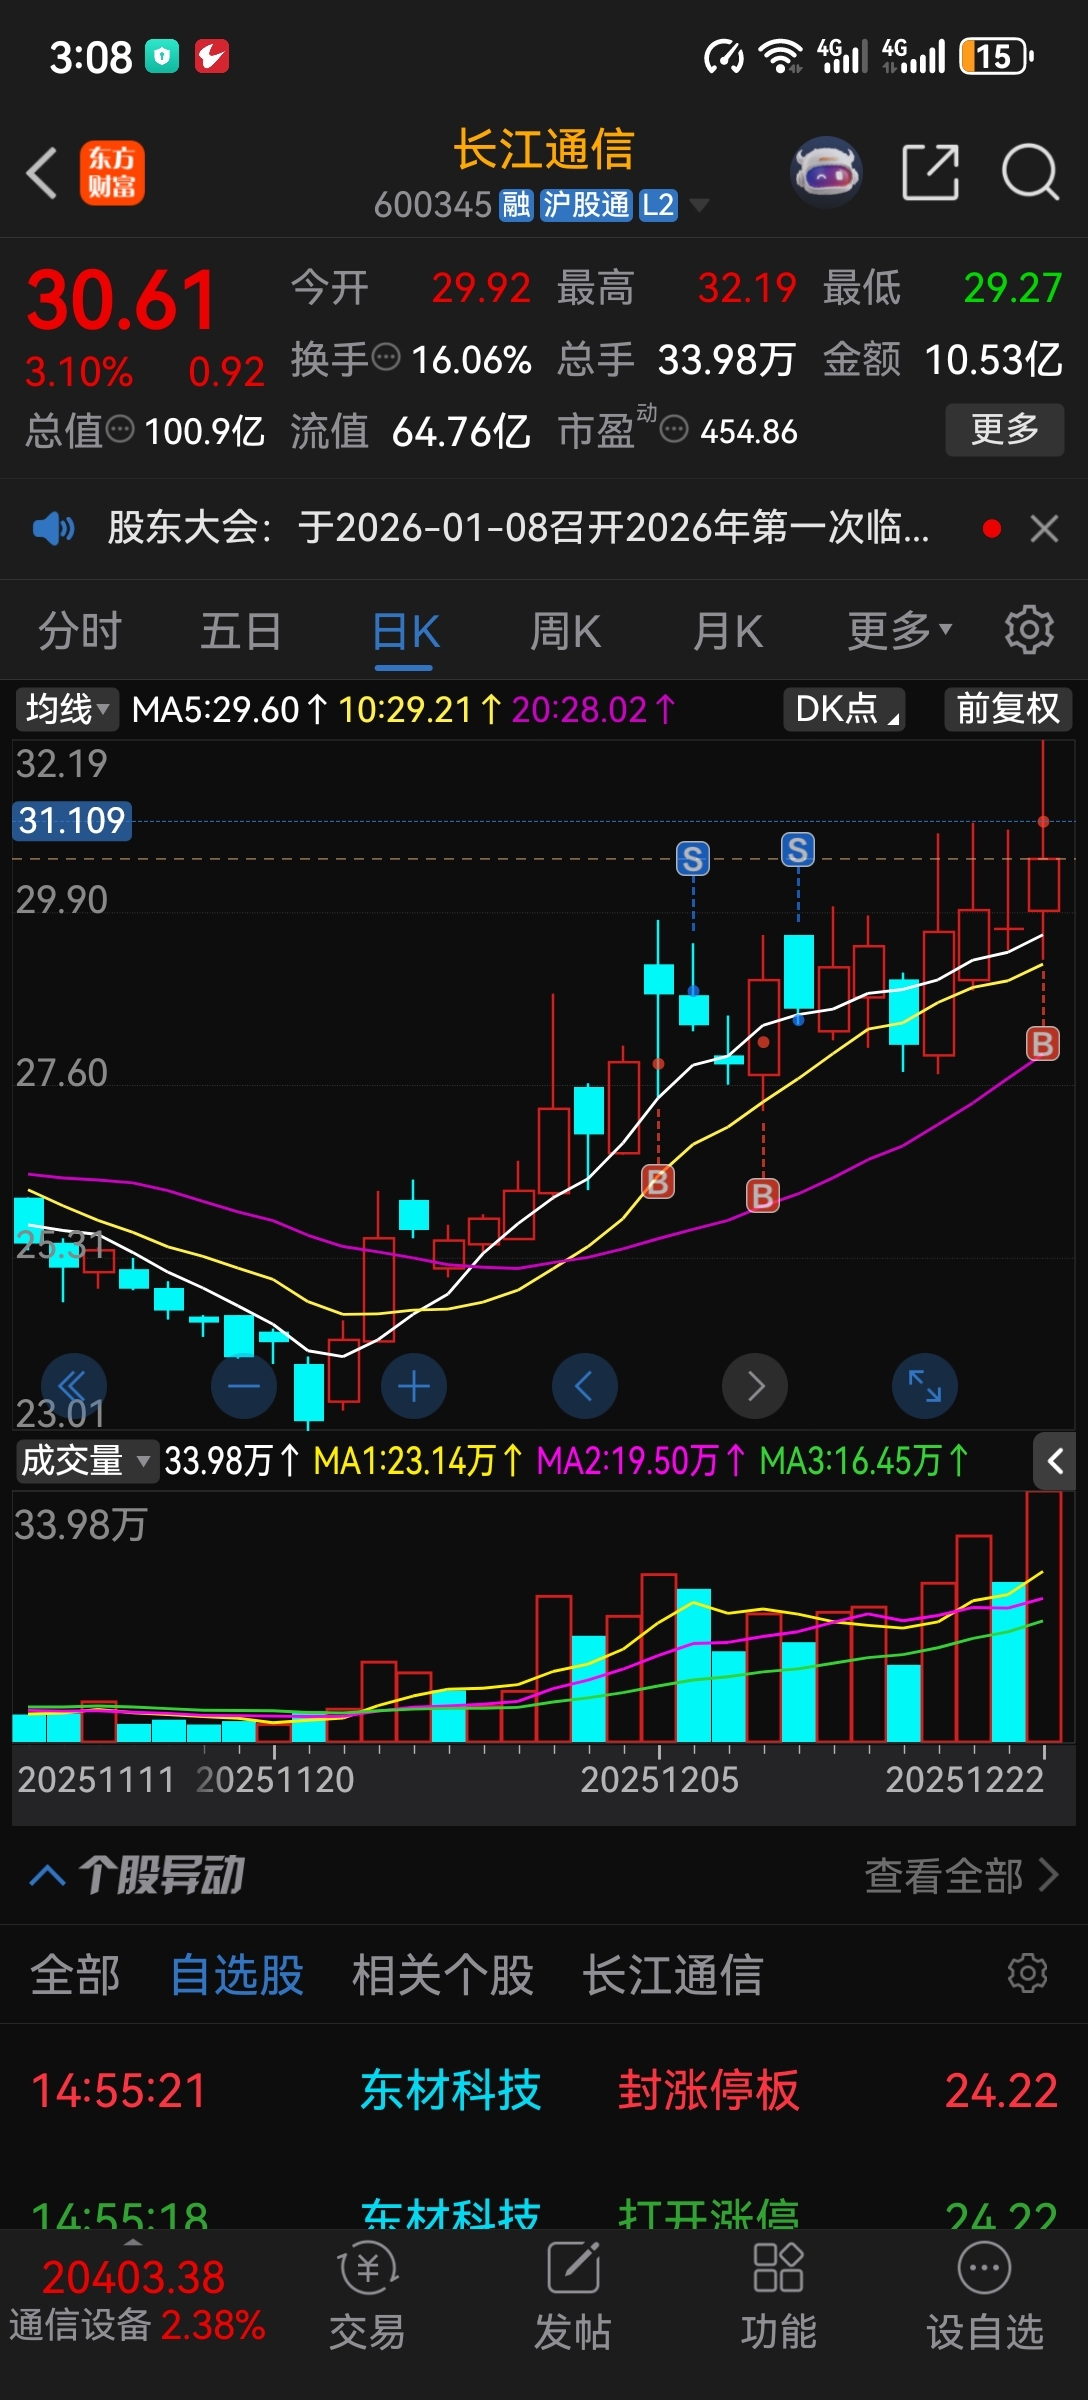
Task: Tap the latest candlestick on chart
Action: pos(1043,884)
